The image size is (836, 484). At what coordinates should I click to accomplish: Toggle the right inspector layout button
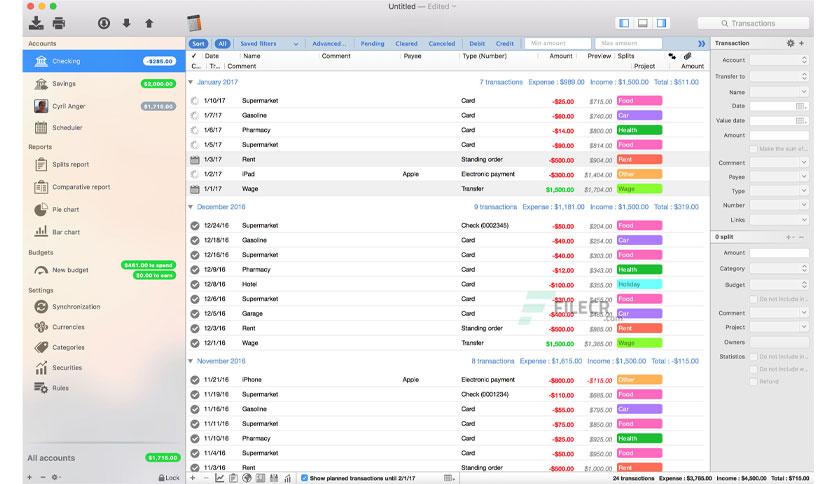click(661, 23)
